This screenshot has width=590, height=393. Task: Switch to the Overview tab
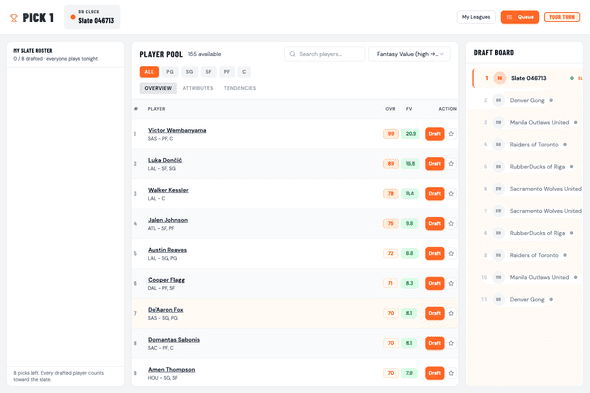(x=158, y=88)
